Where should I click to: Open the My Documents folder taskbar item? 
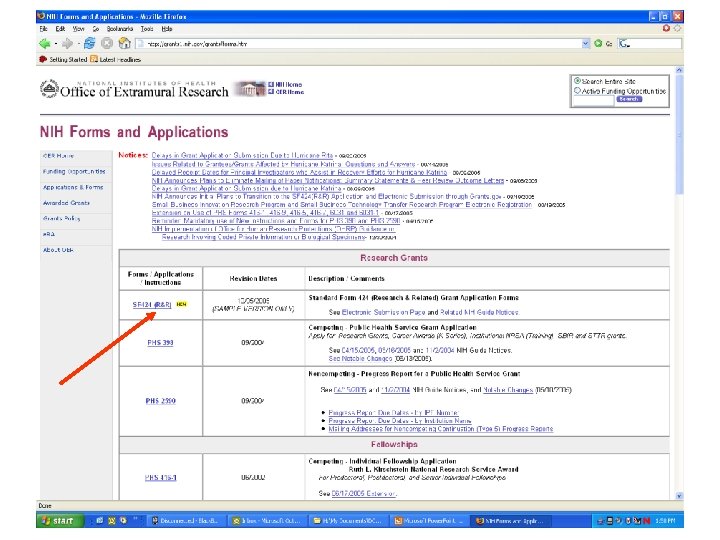point(348,521)
